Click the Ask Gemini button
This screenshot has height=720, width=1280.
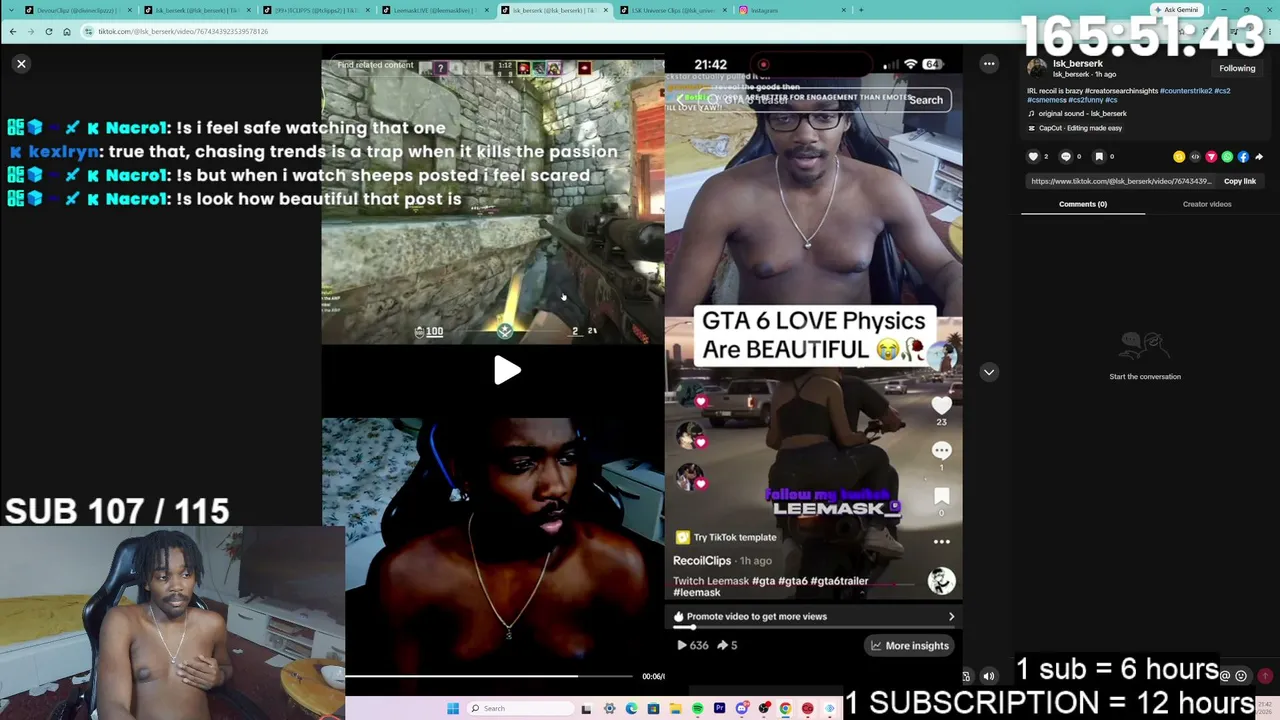point(1176,10)
